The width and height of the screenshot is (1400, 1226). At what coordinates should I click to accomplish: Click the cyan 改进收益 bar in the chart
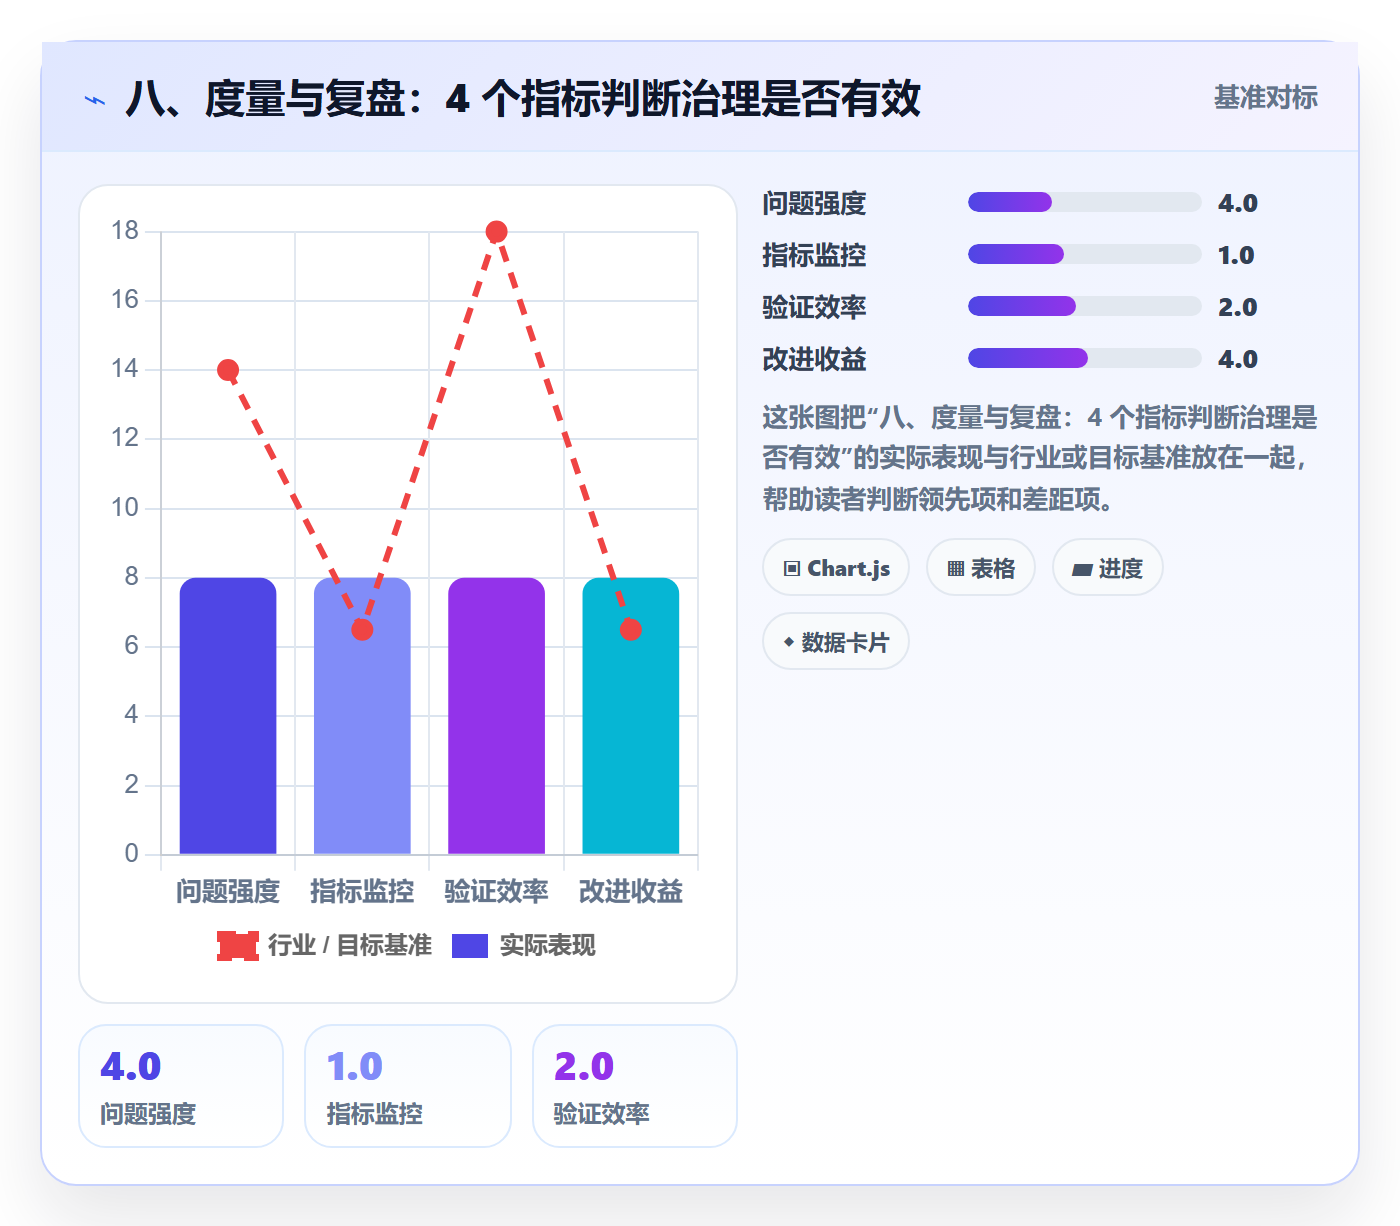[631, 716]
